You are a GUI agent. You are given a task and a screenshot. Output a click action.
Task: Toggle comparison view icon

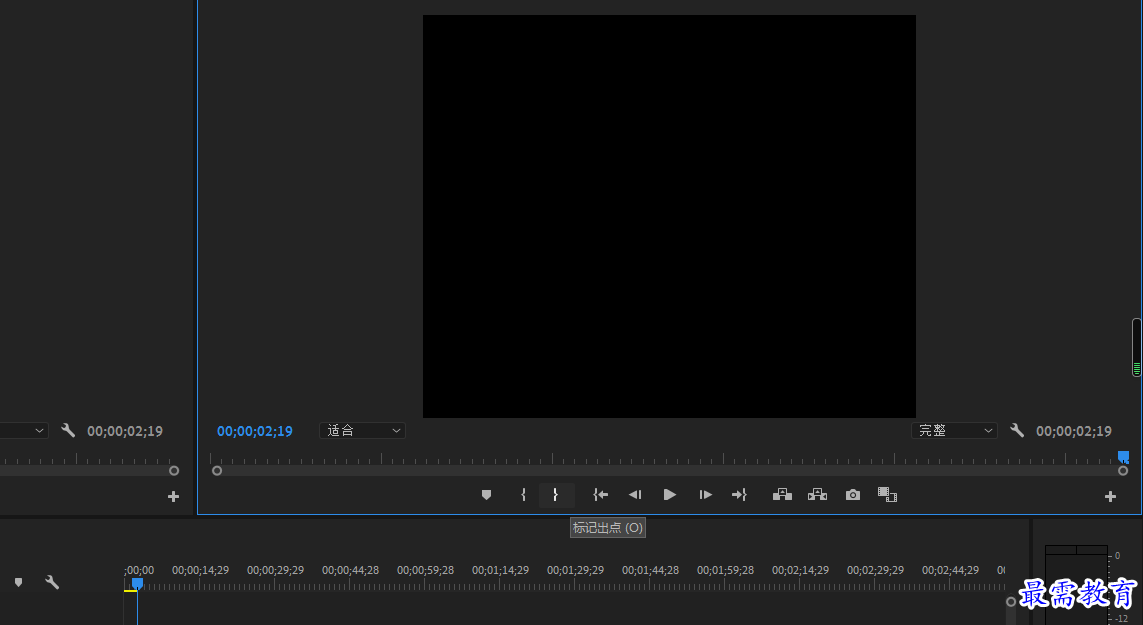(887, 495)
